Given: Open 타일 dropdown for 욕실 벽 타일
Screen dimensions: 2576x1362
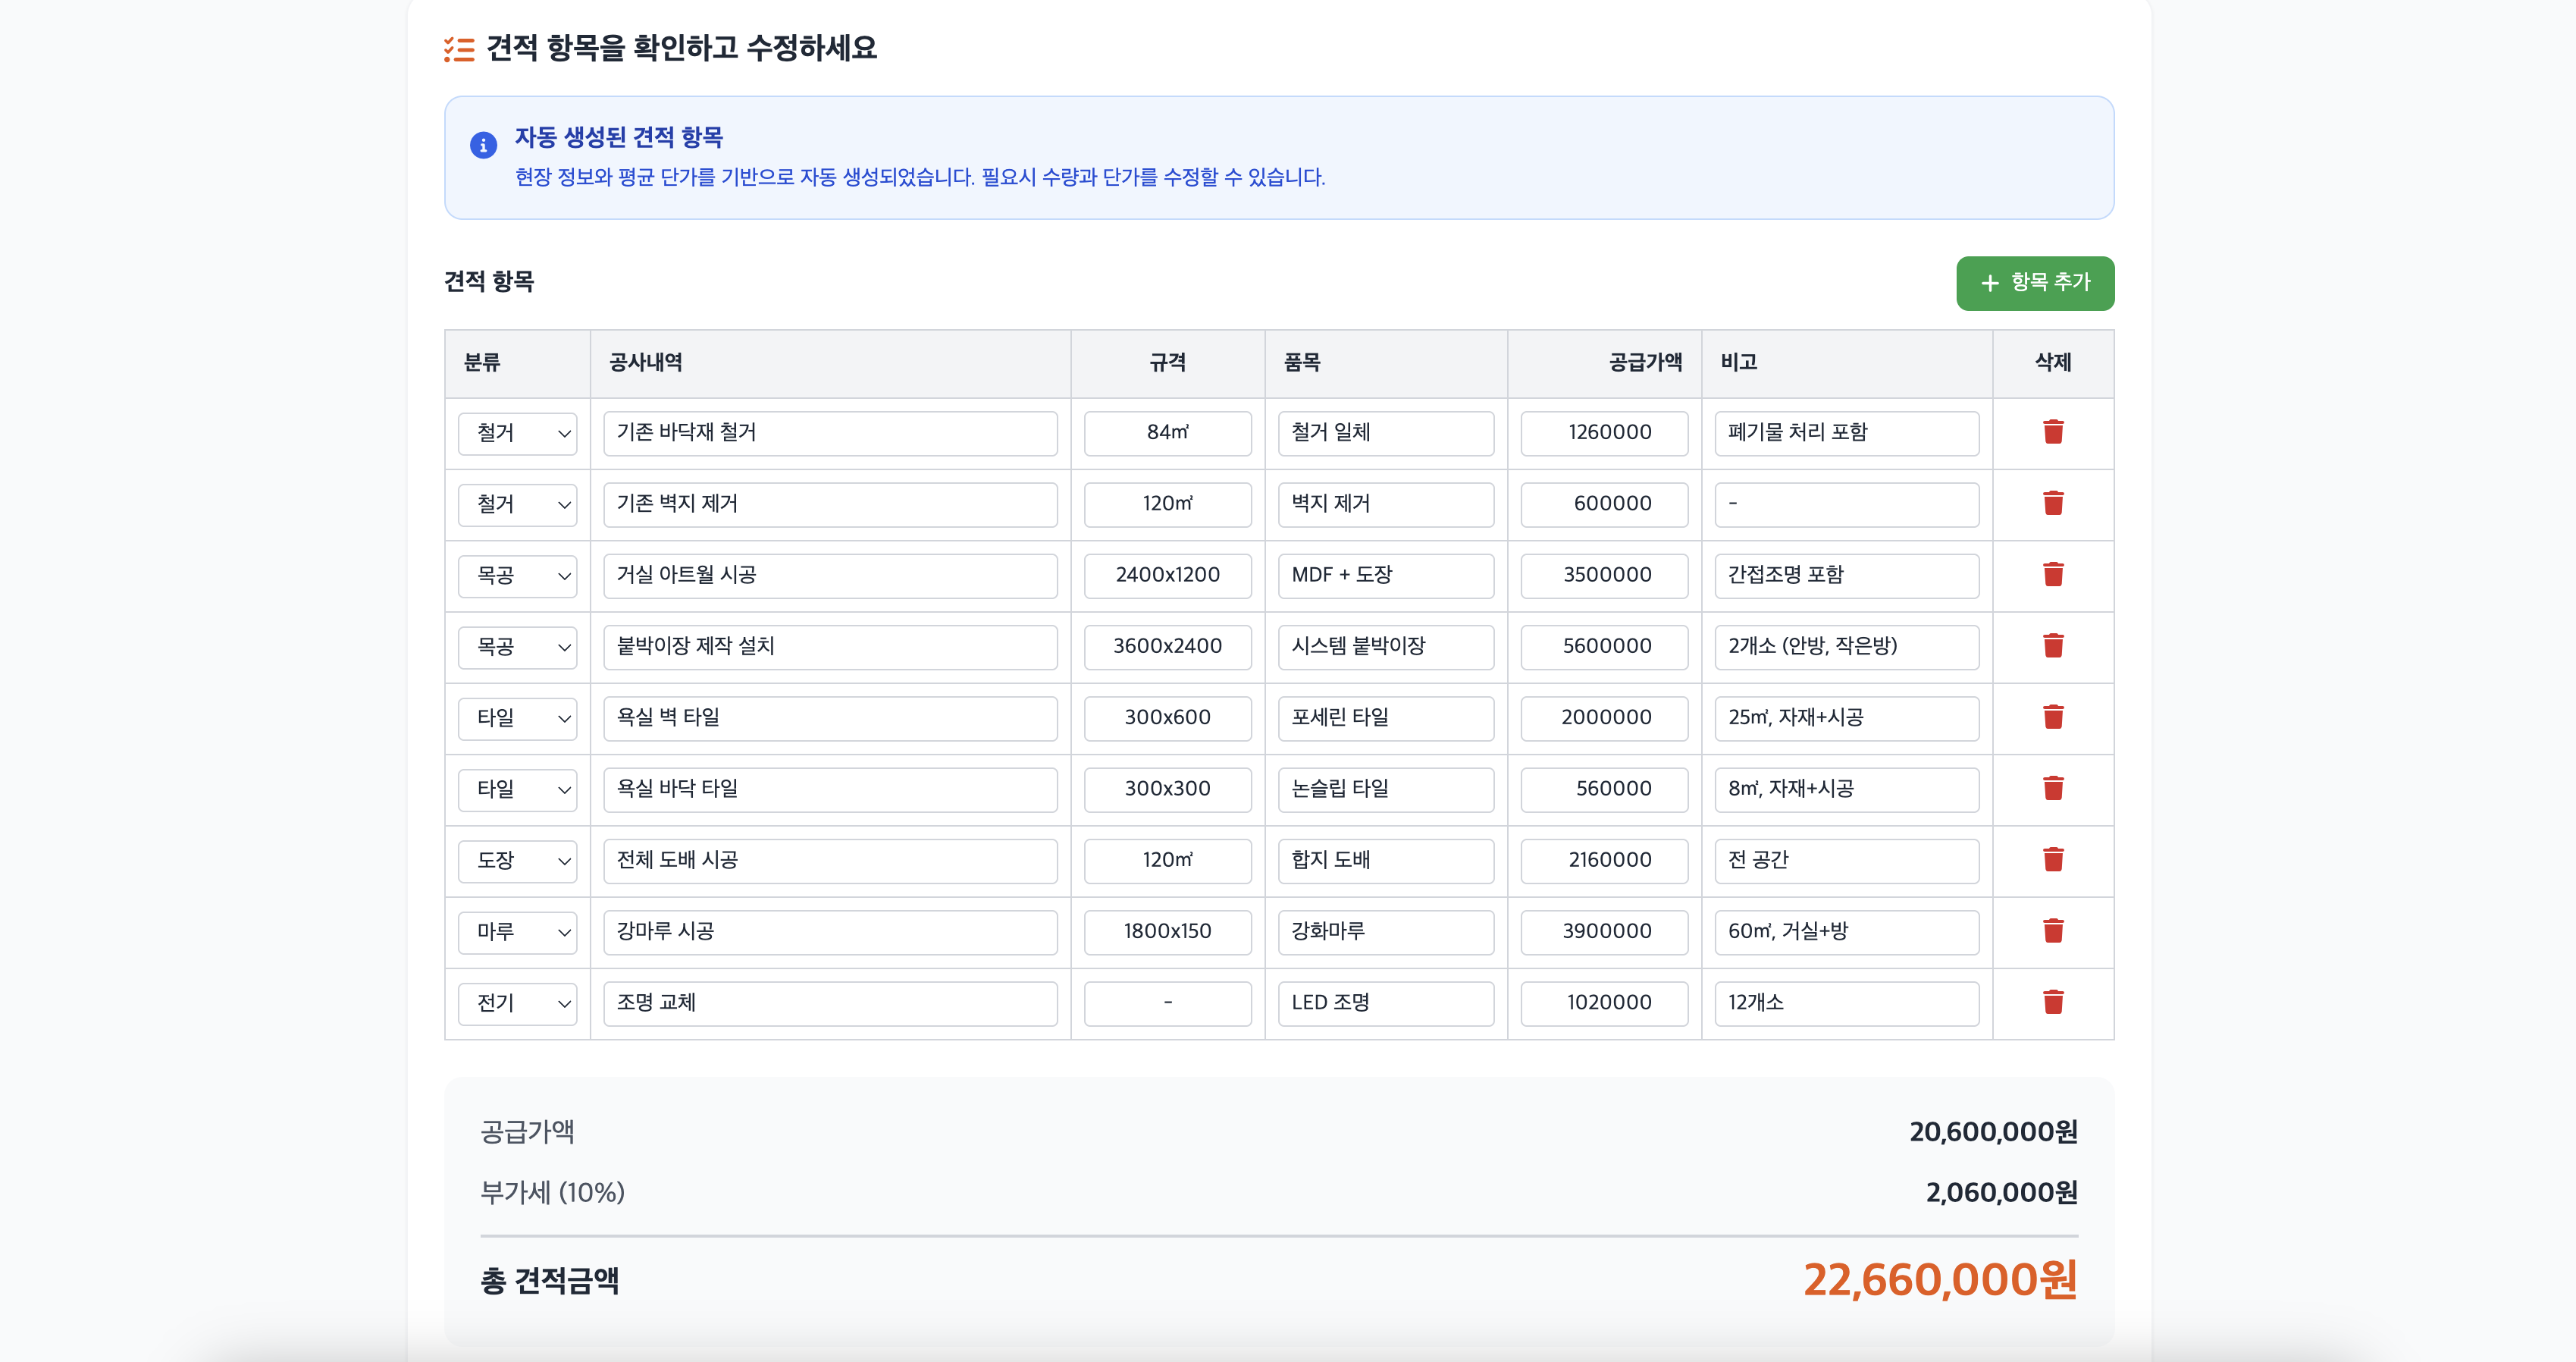Looking at the screenshot, I should click(x=517, y=718).
